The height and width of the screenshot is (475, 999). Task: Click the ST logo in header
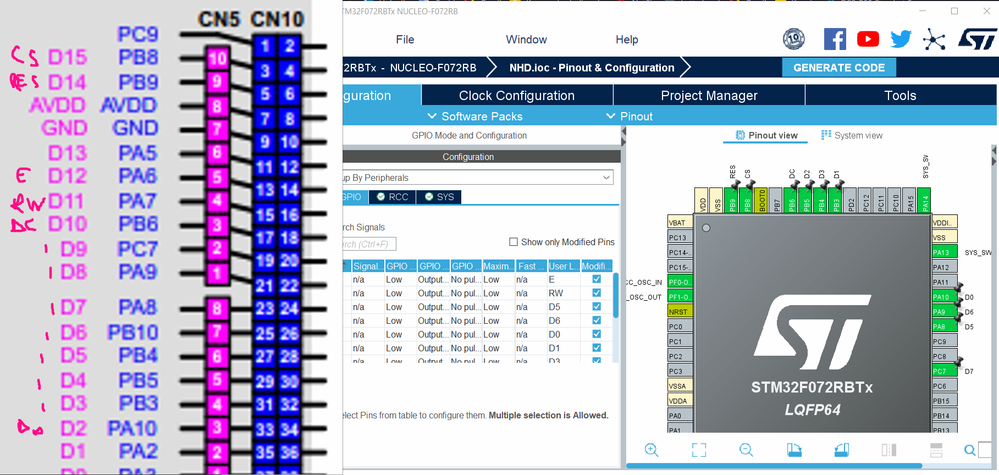976,39
